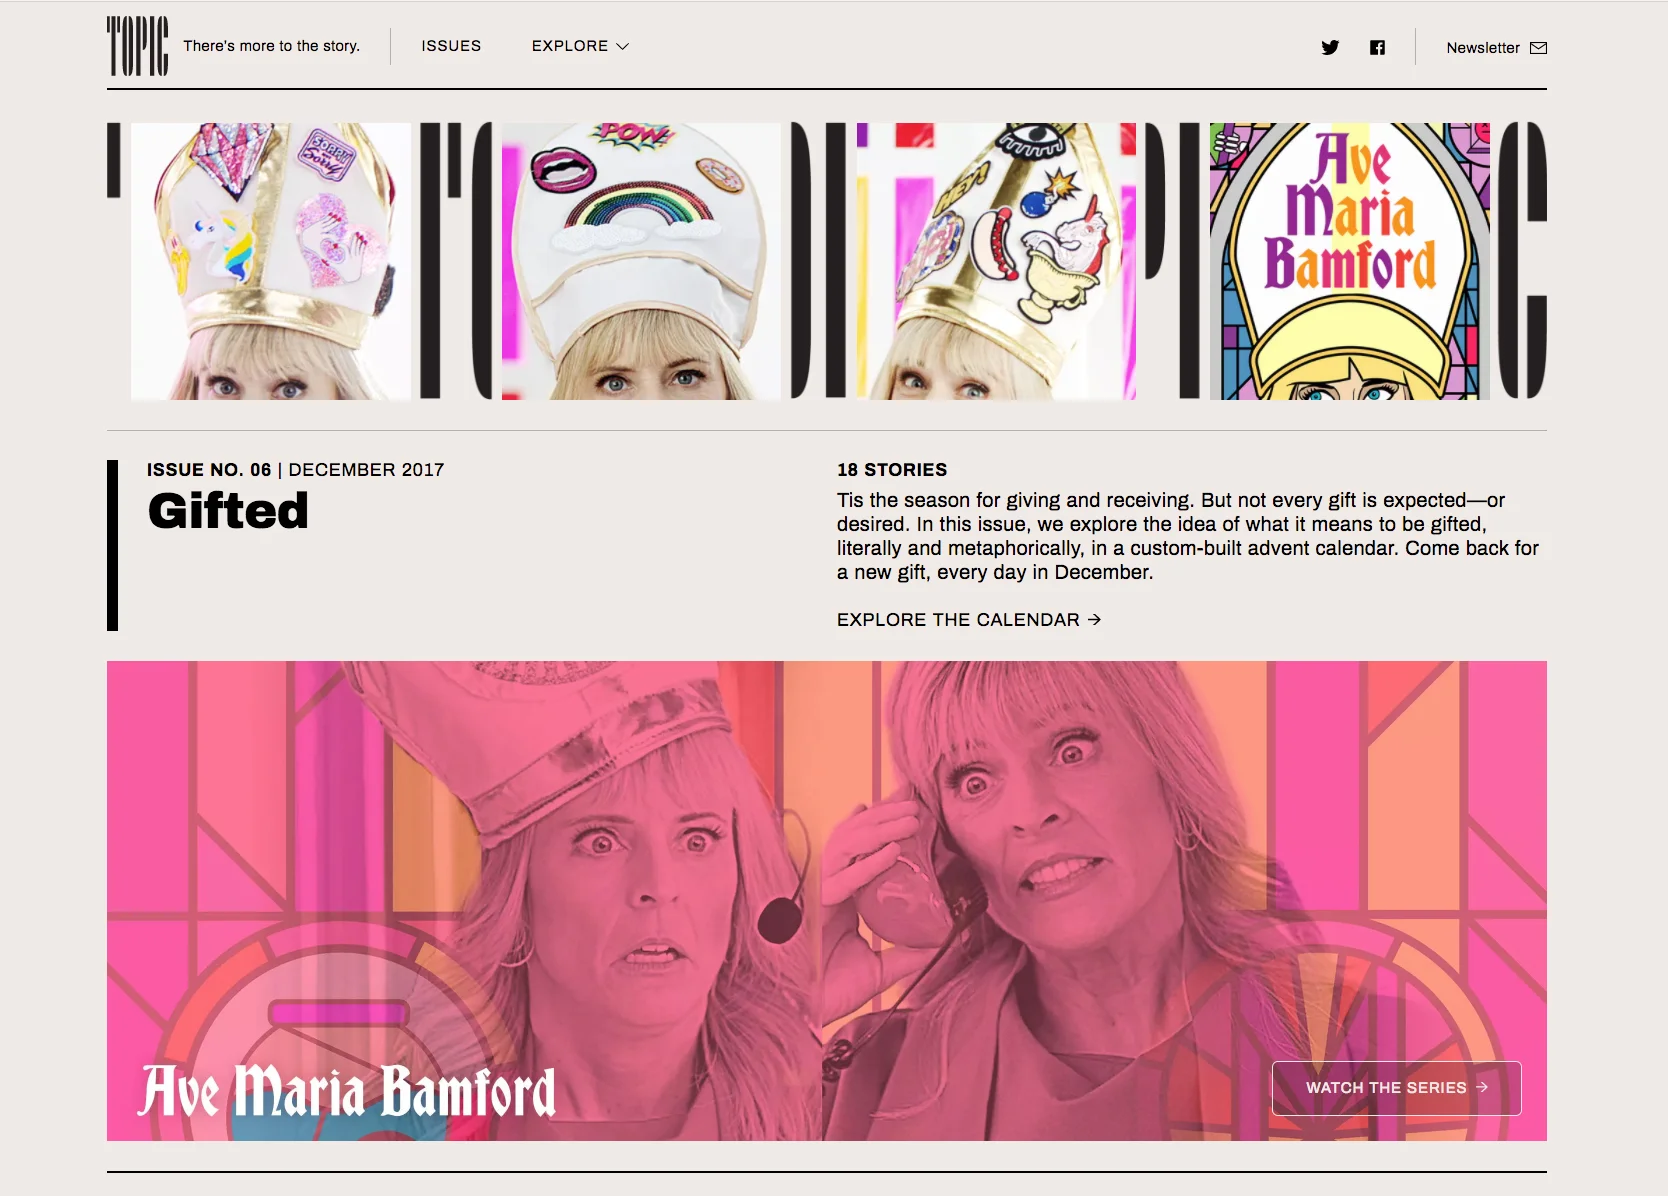This screenshot has height=1196, width=1668.
Task: Click the EXPLORE chevron arrow
Action: coord(622,46)
